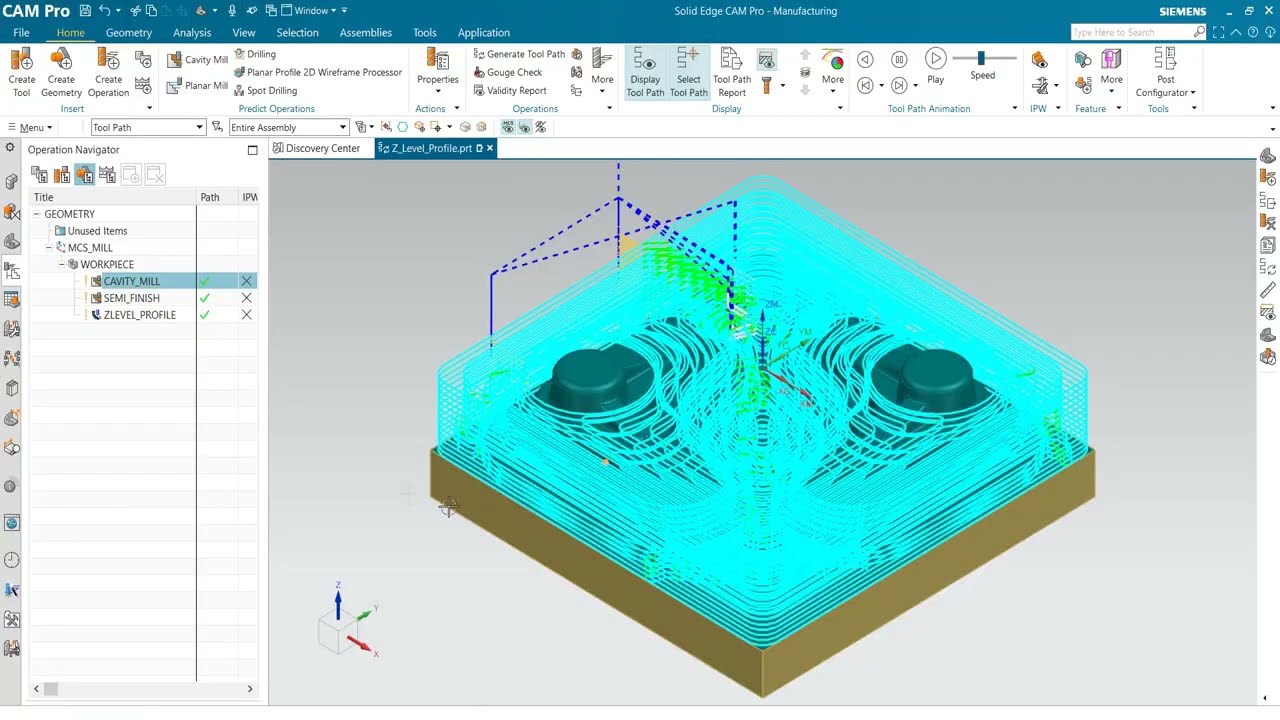Open the Tool Path Report

(732, 72)
